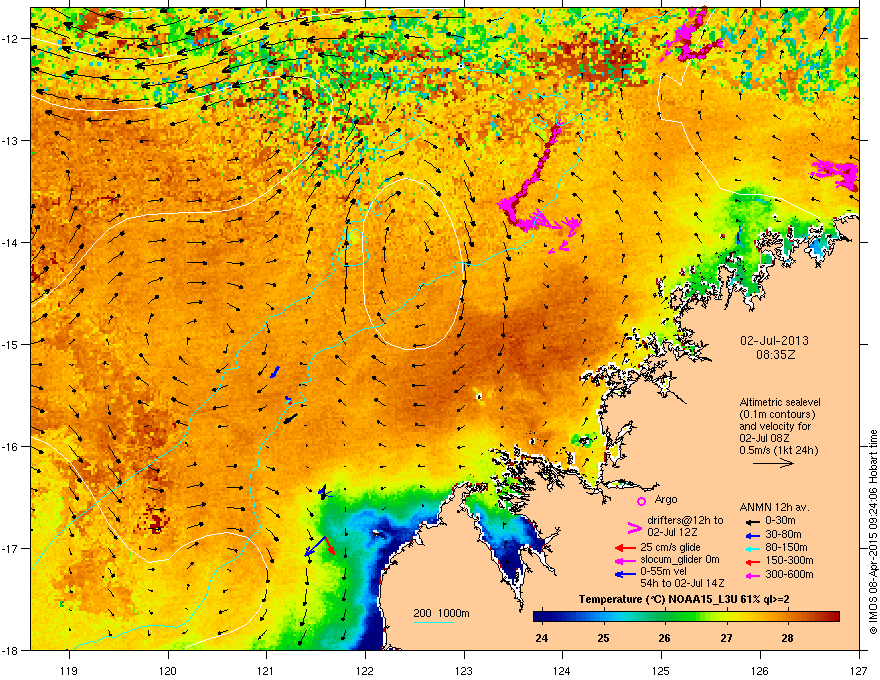Click the date label 02-Jul-2013
This screenshot has width=880, height=680.
click(x=774, y=341)
